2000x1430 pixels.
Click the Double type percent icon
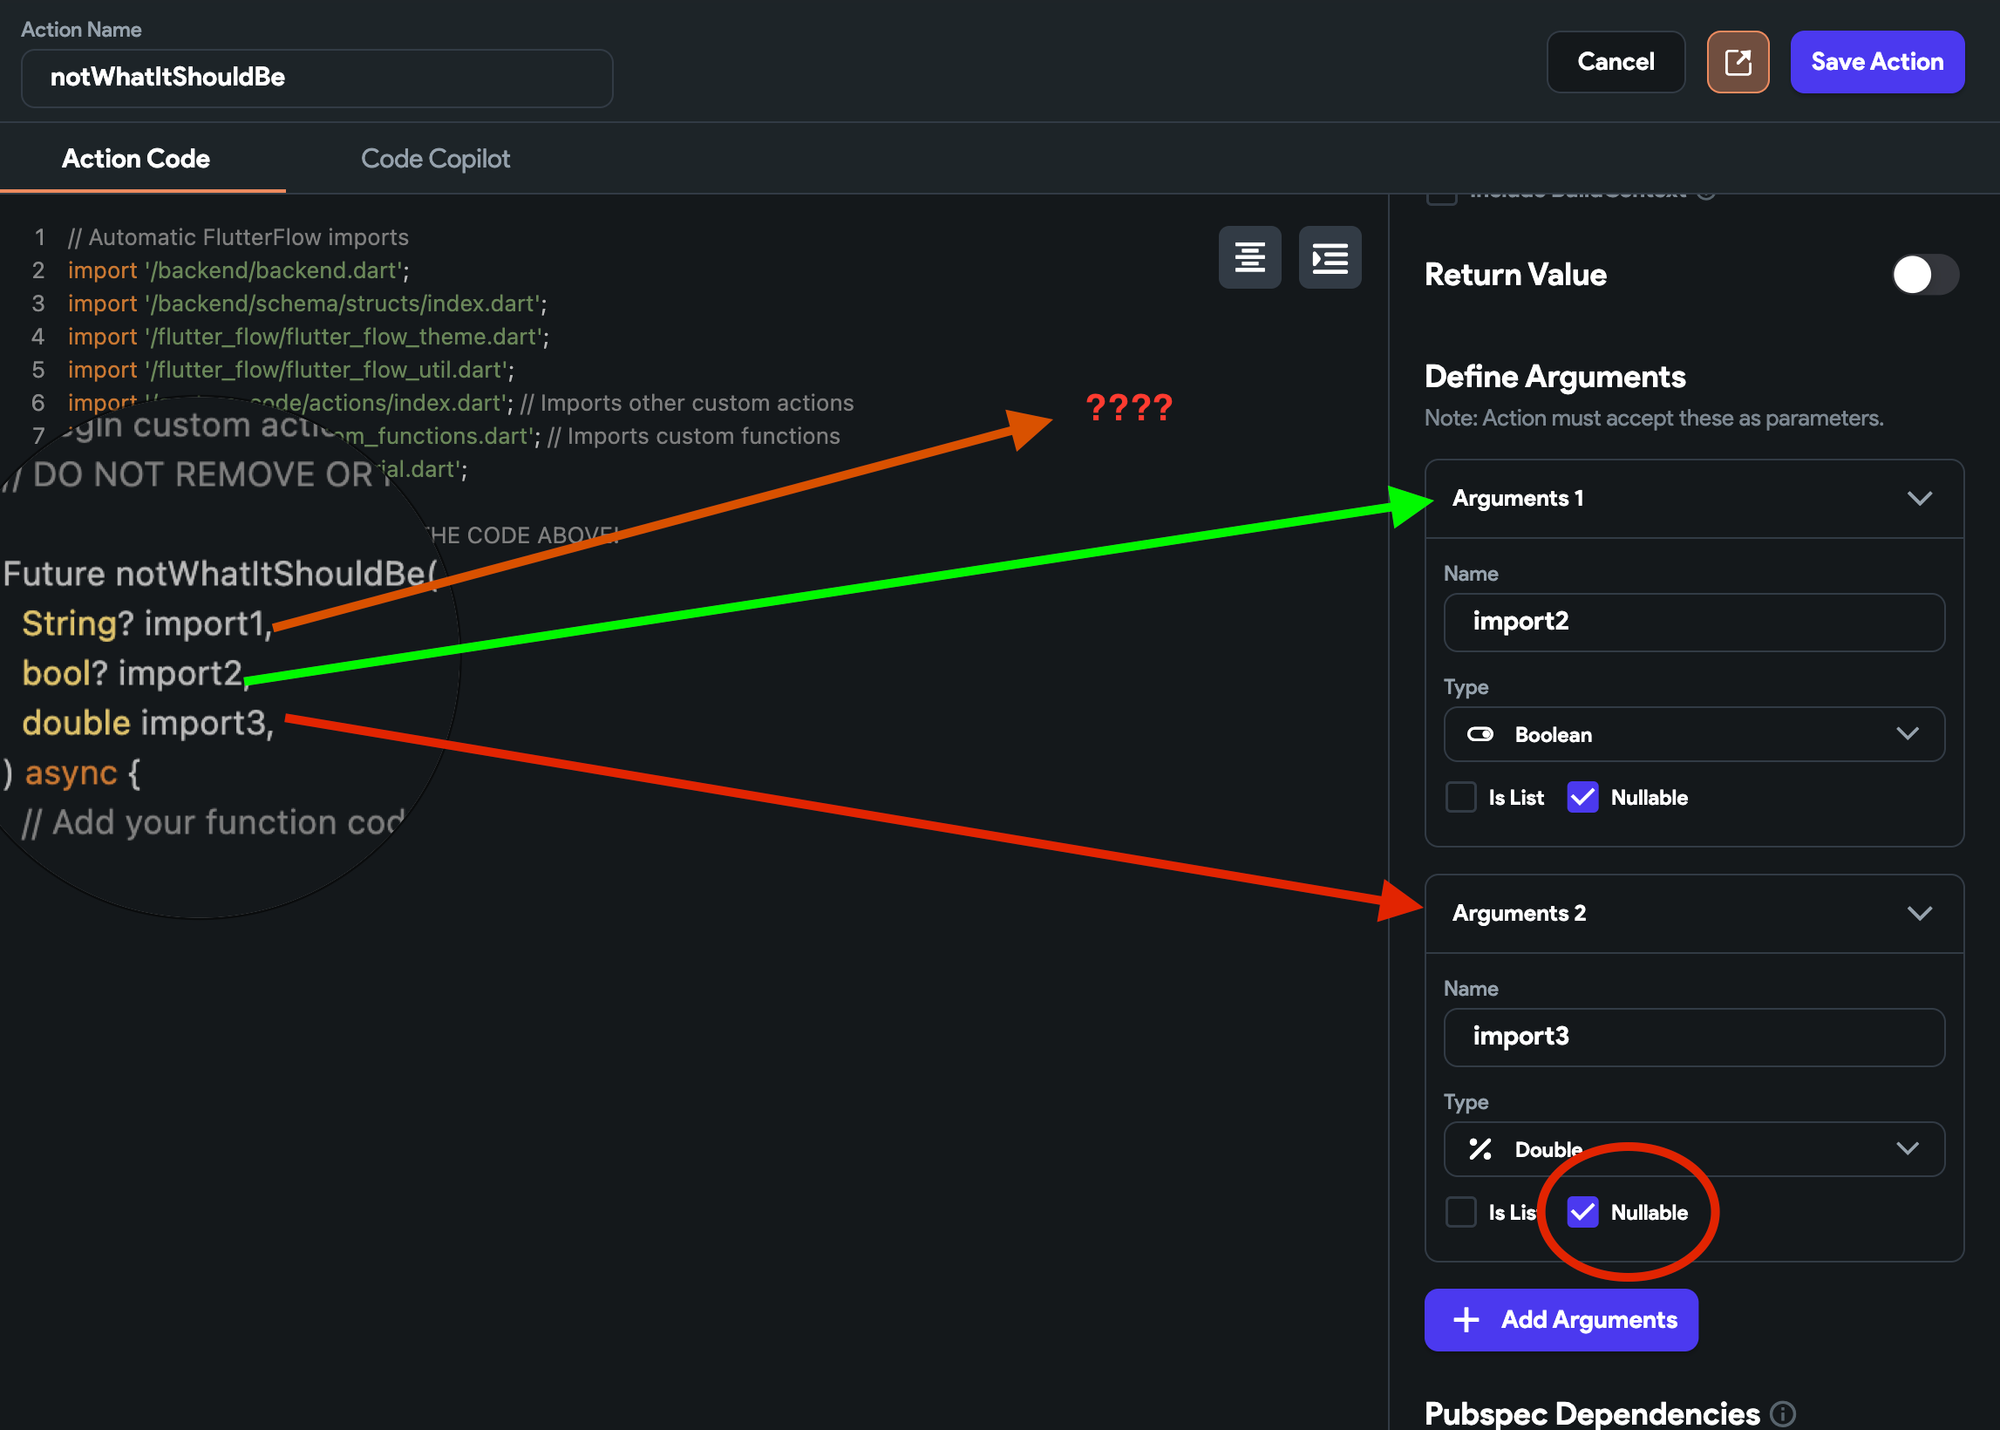point(1480,1149)
